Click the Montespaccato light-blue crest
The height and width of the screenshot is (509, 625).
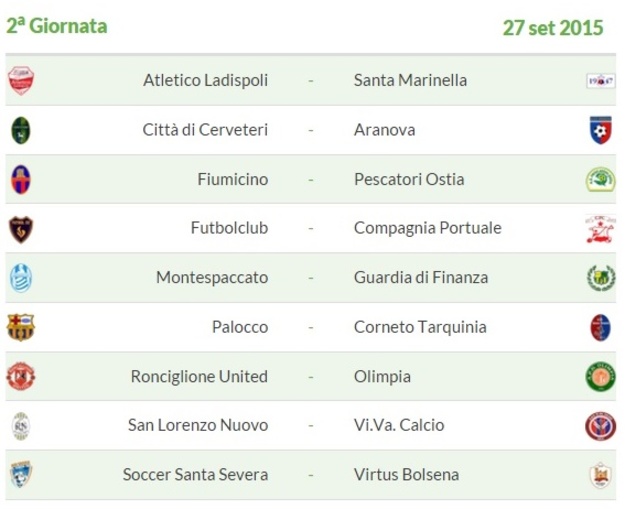21,278
